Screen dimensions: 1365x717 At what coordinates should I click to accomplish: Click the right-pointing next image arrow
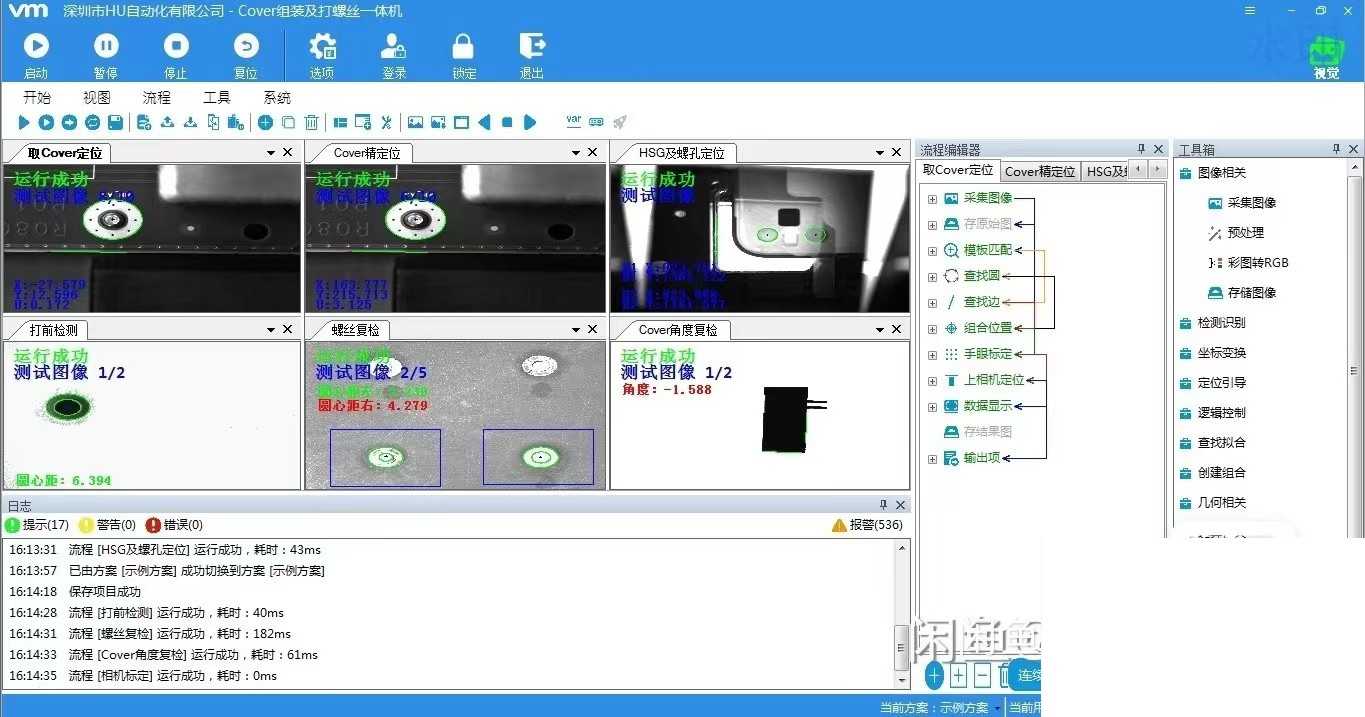pyautogui.click(x=530, y=122)
